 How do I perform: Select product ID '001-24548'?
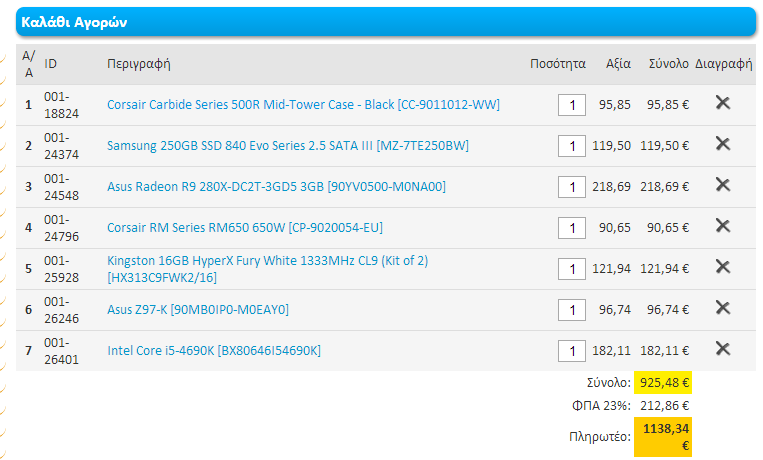click(x=61, y=186)
